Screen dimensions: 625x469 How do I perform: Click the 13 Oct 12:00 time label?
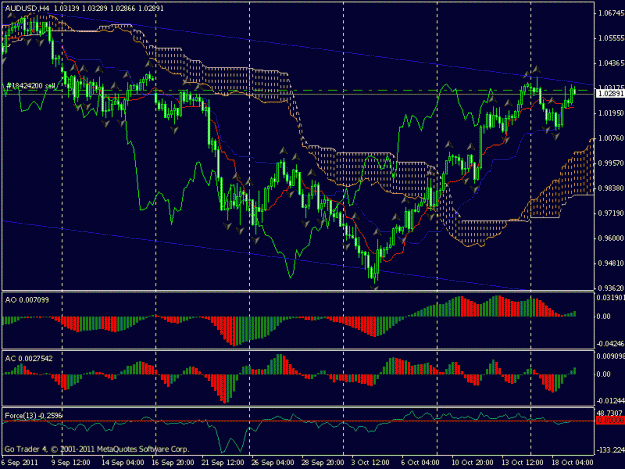click(522, 463)
